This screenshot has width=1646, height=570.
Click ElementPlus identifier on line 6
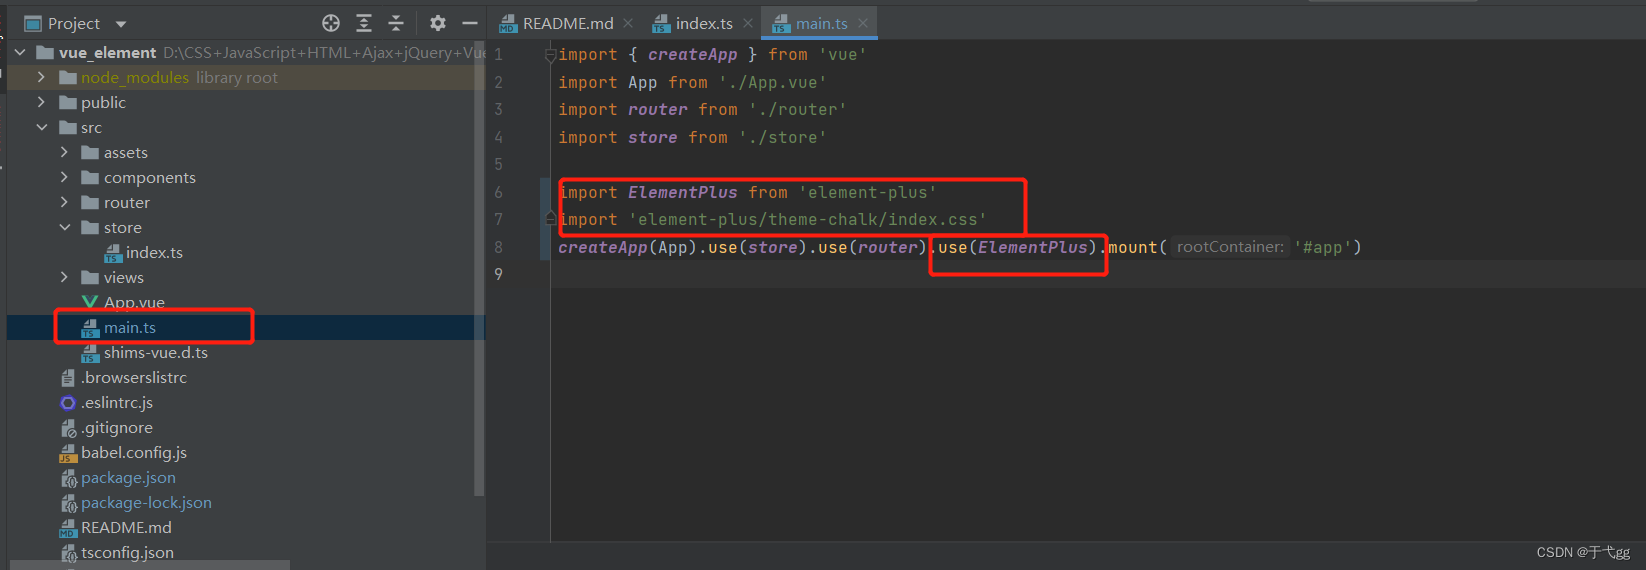tap(682, 192)
